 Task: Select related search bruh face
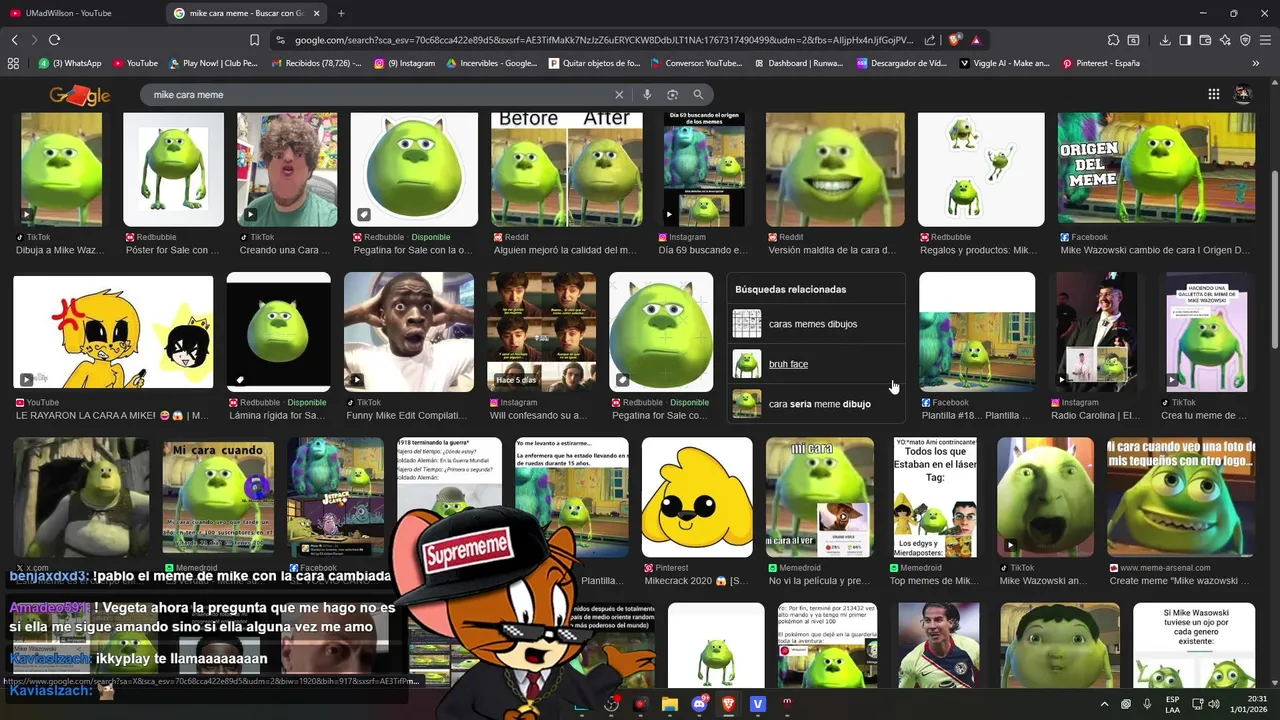816,364
